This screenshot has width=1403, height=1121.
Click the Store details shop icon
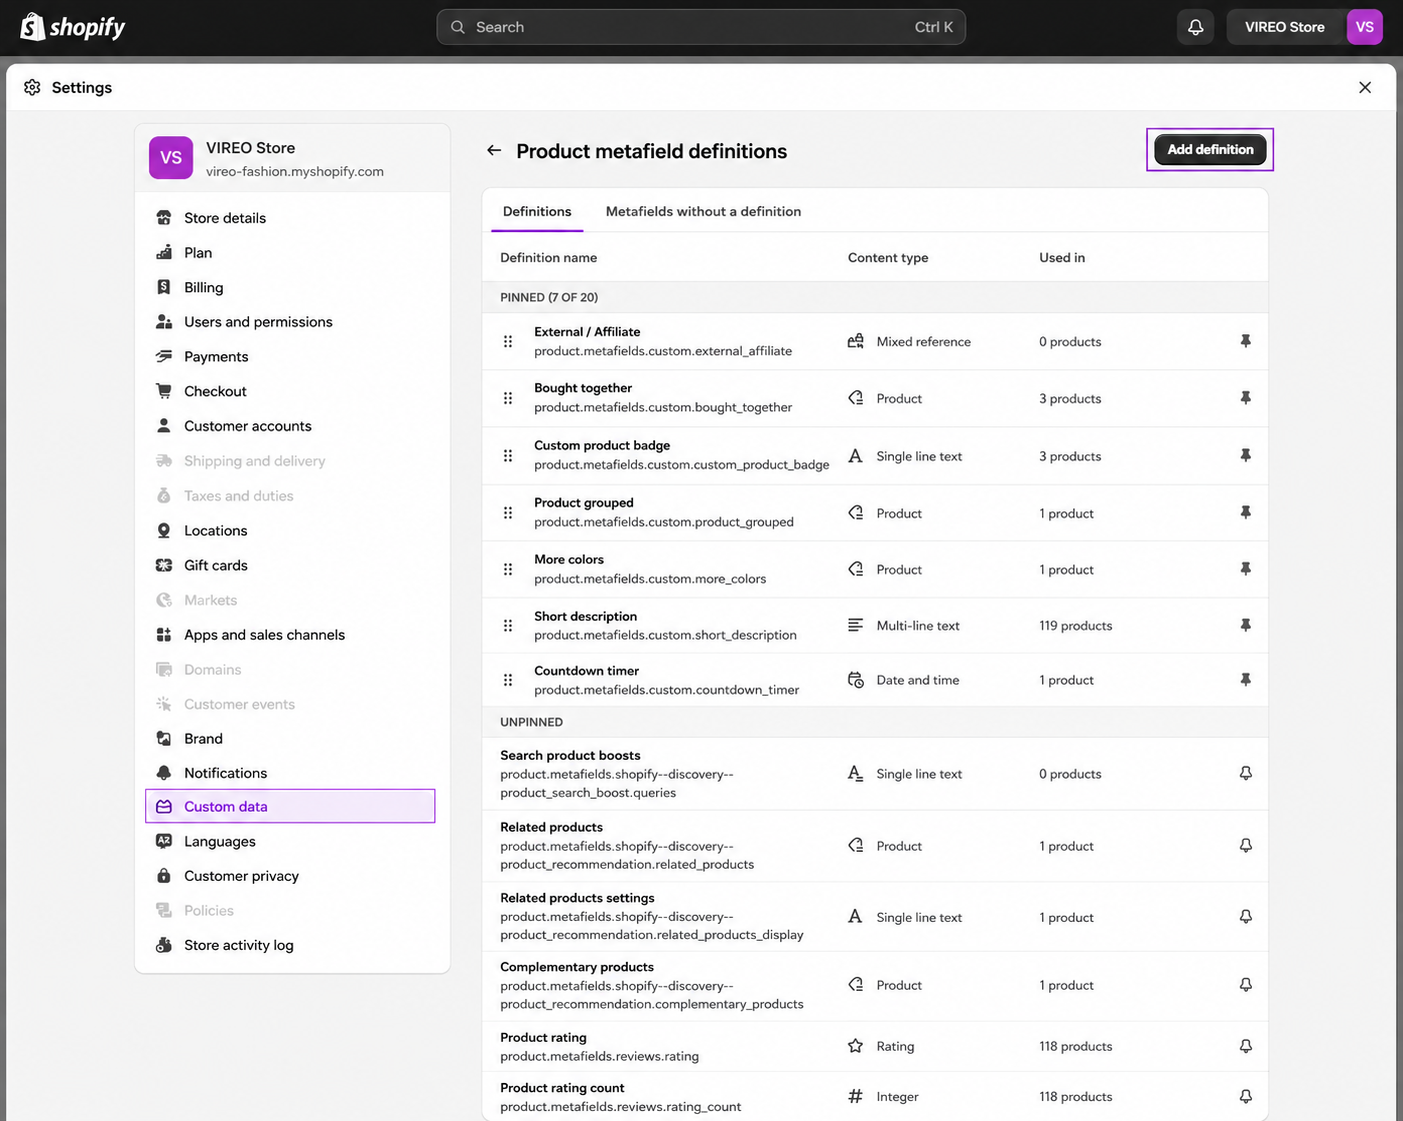pos(164,218)
